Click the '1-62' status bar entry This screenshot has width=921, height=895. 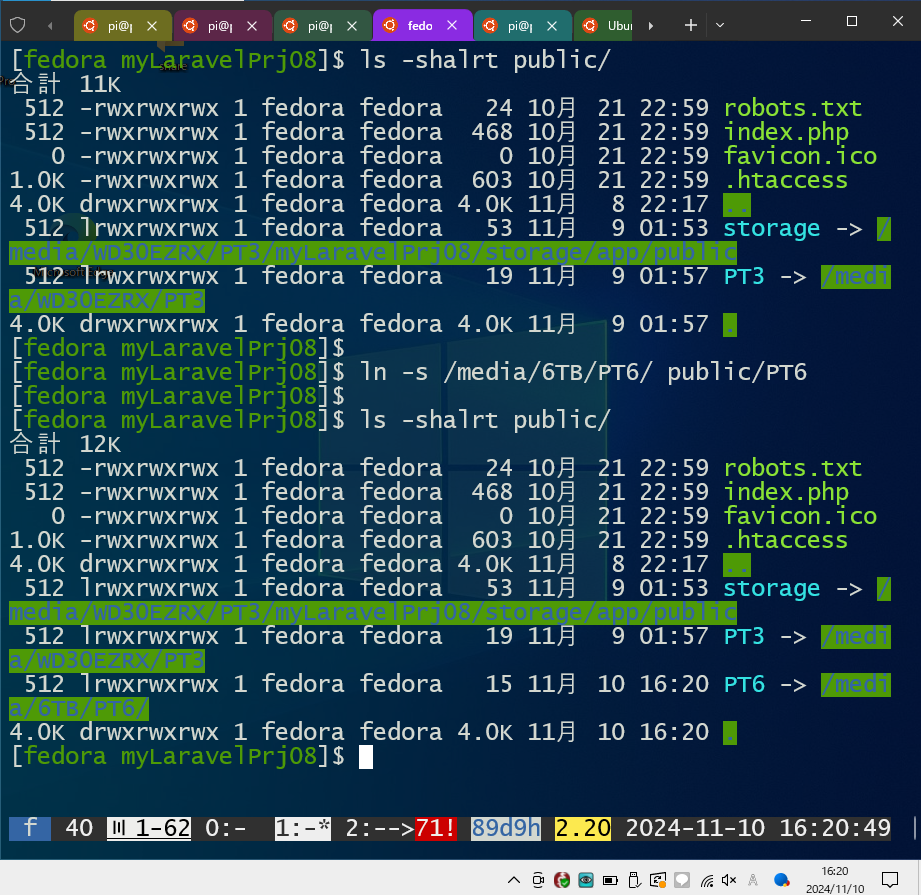(x=149, y=828)
